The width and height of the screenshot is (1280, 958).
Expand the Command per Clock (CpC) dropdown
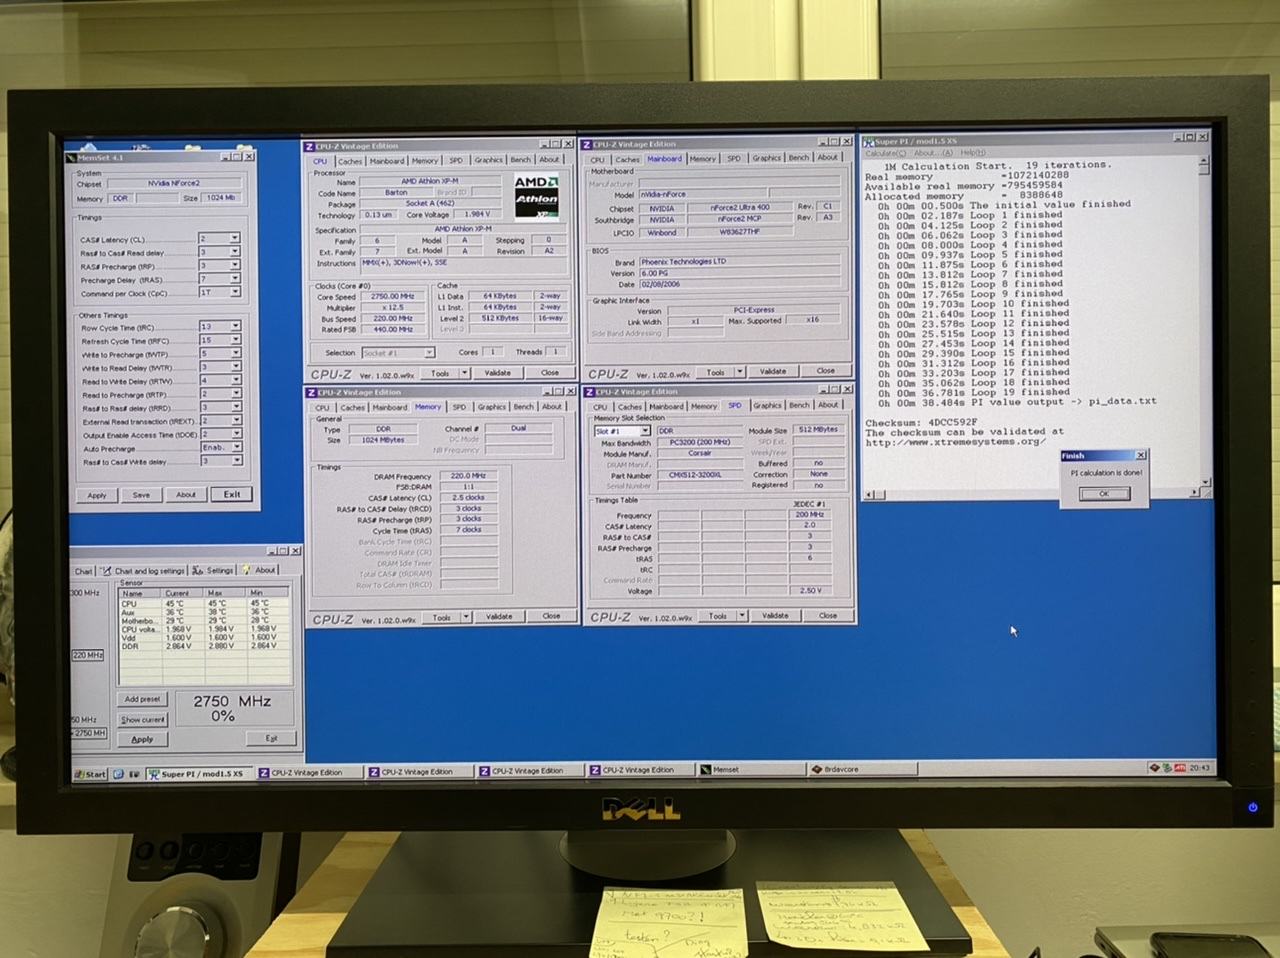click(234, 292)
